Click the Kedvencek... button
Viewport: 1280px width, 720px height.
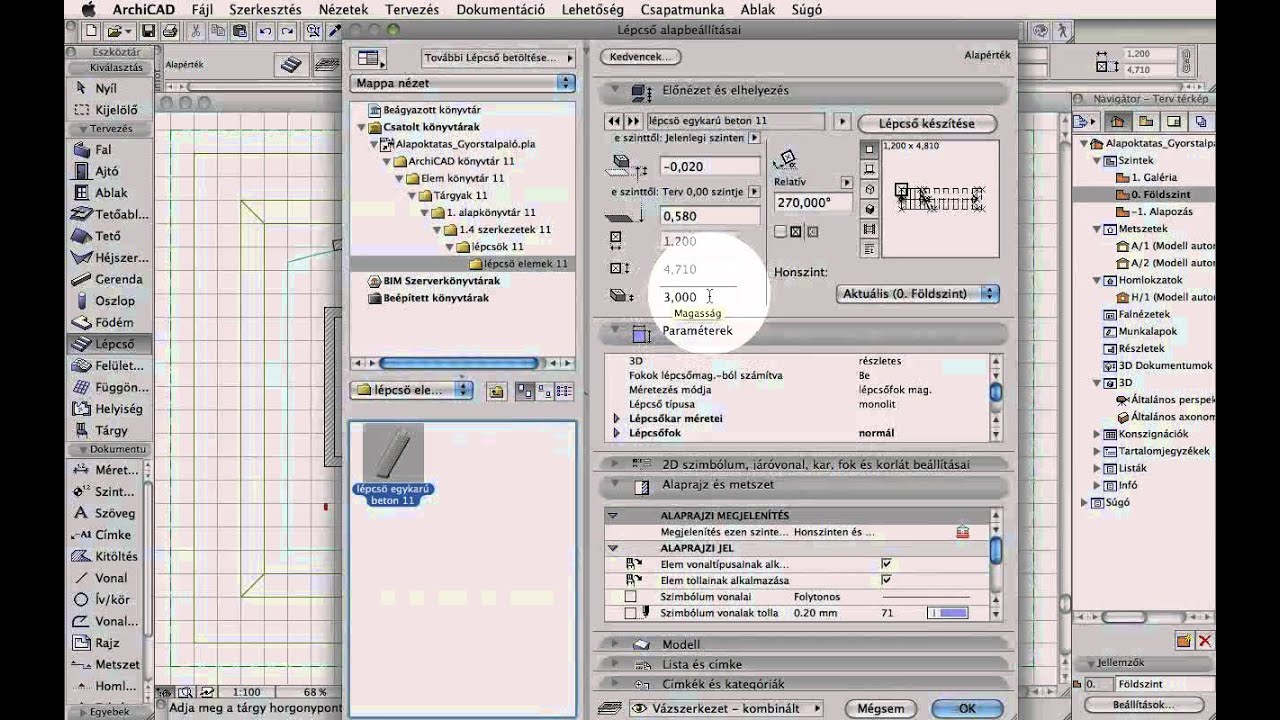pos(640,57)
